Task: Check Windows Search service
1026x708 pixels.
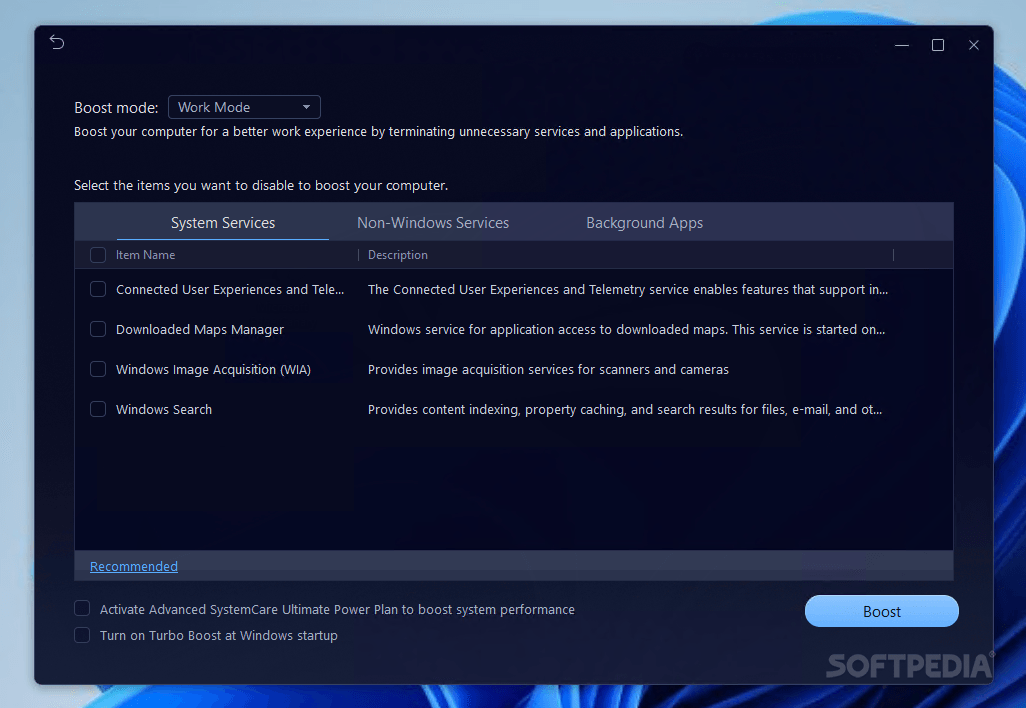Action: (x=98, y=409)
